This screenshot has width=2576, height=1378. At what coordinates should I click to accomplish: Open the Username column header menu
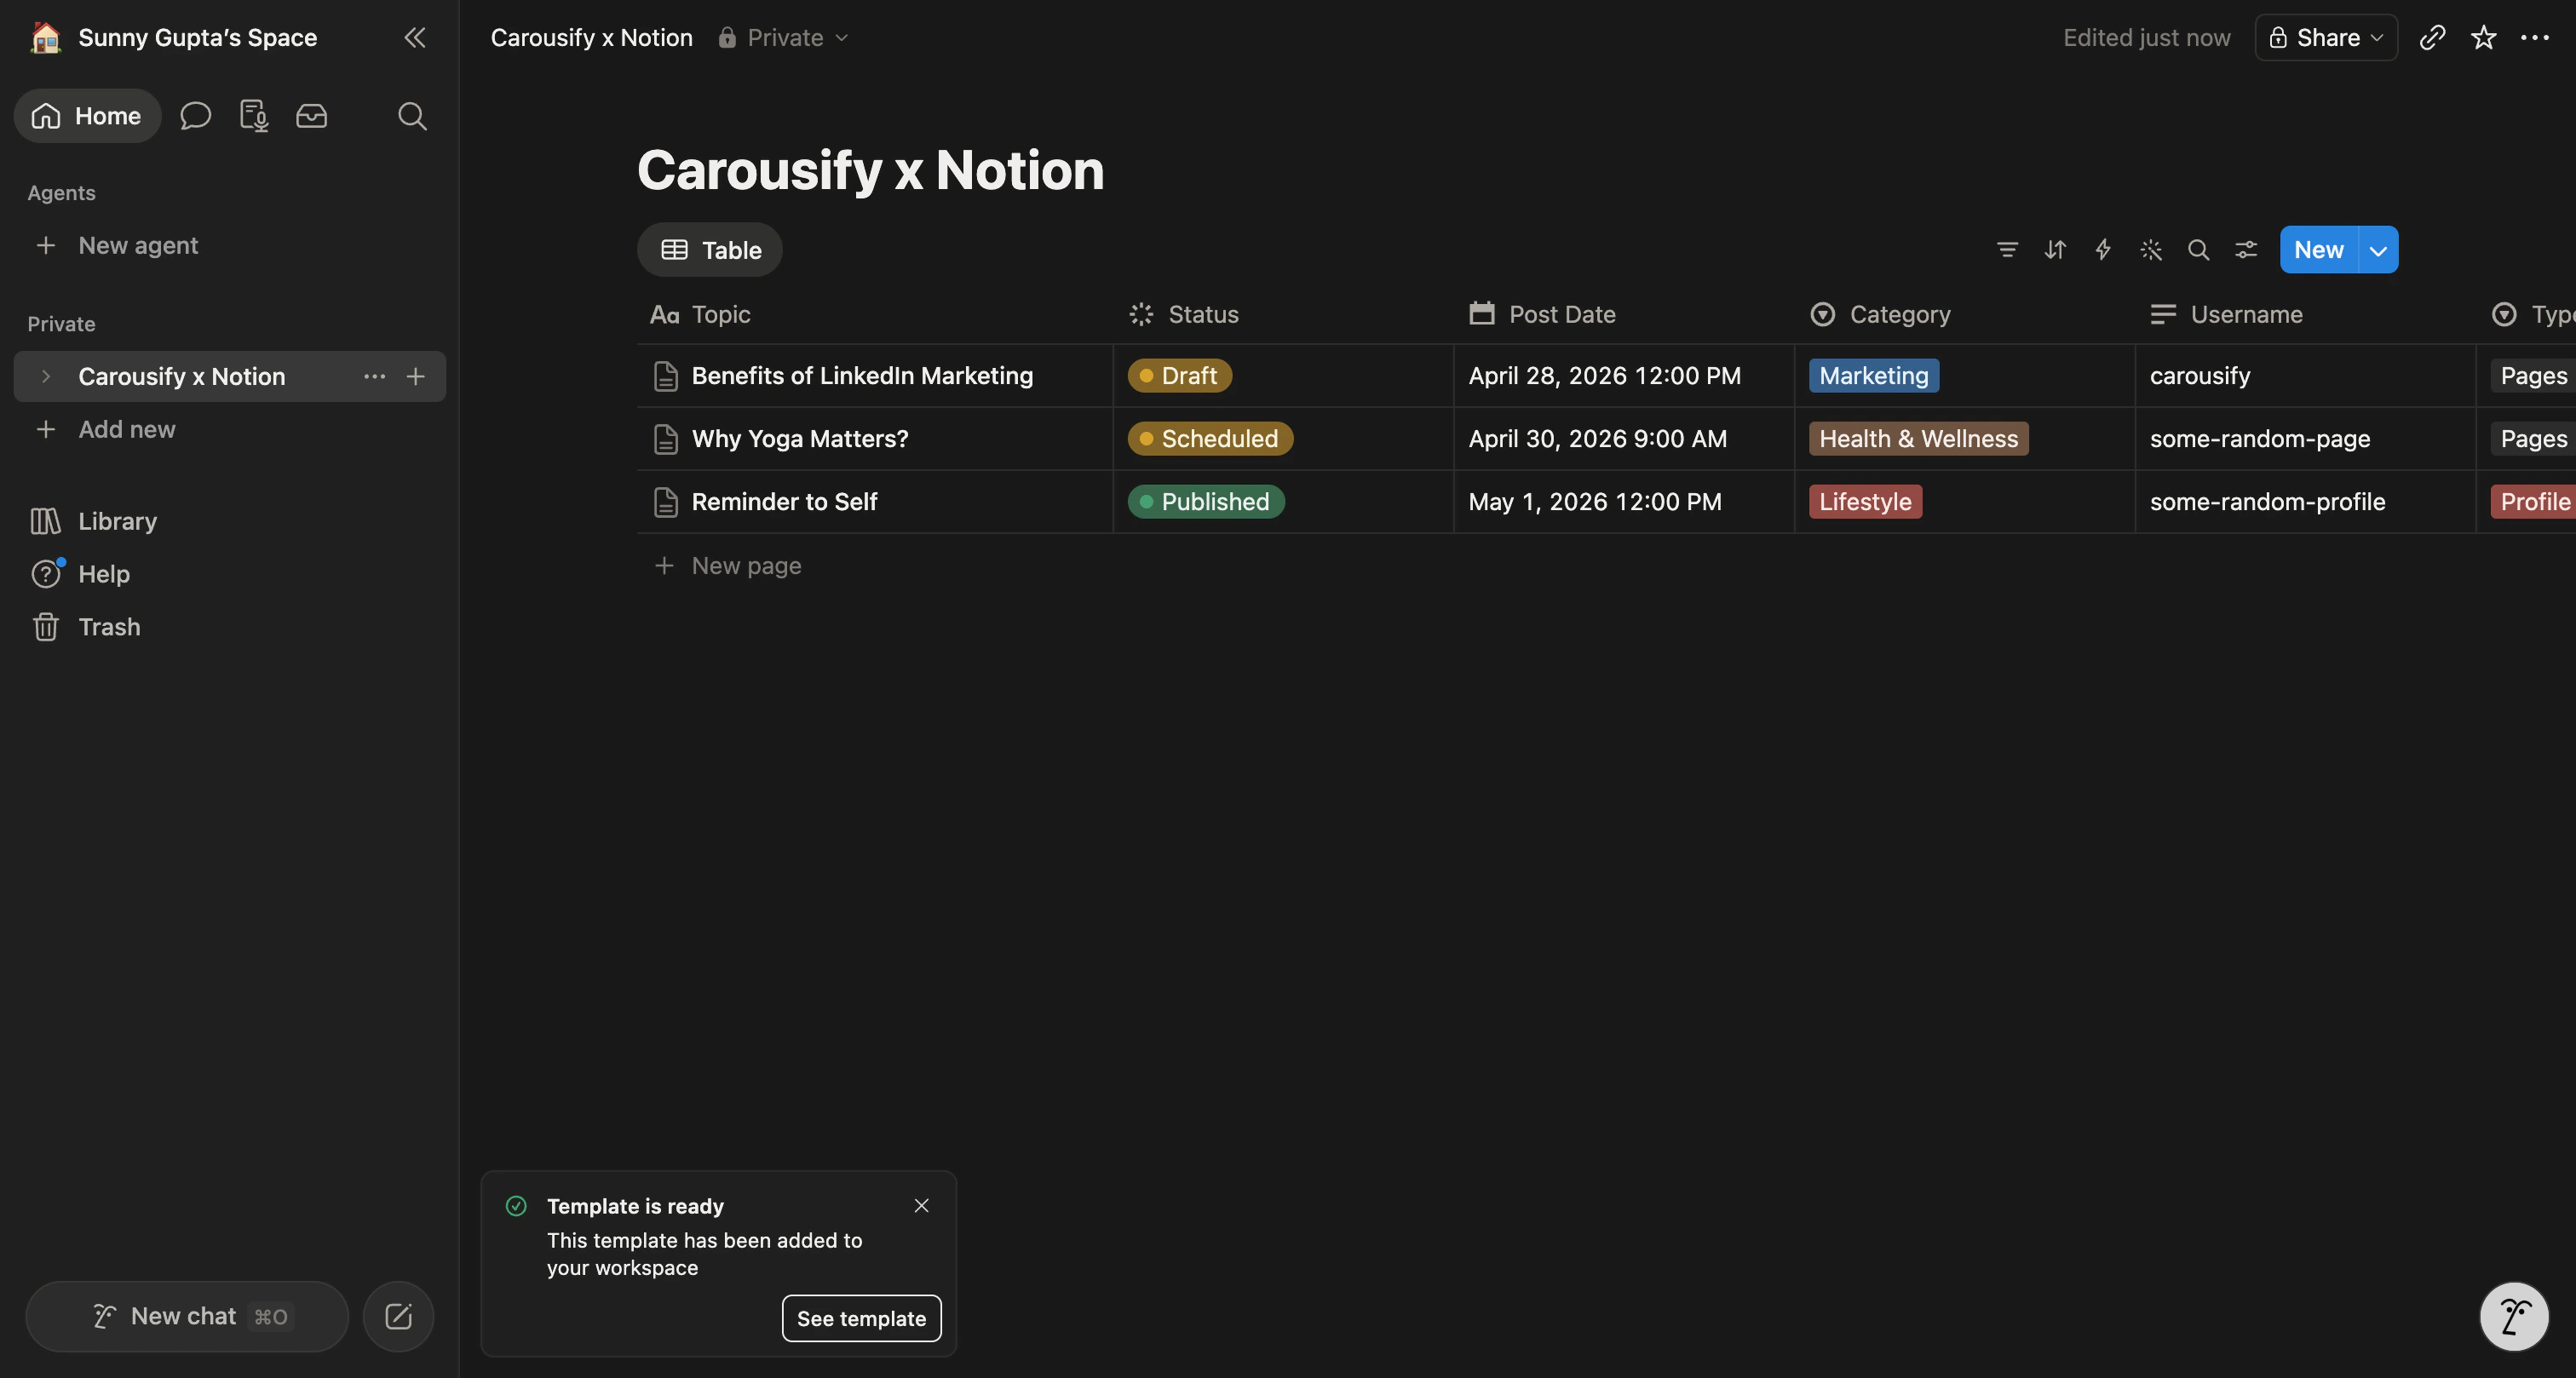click(2306, 315)
